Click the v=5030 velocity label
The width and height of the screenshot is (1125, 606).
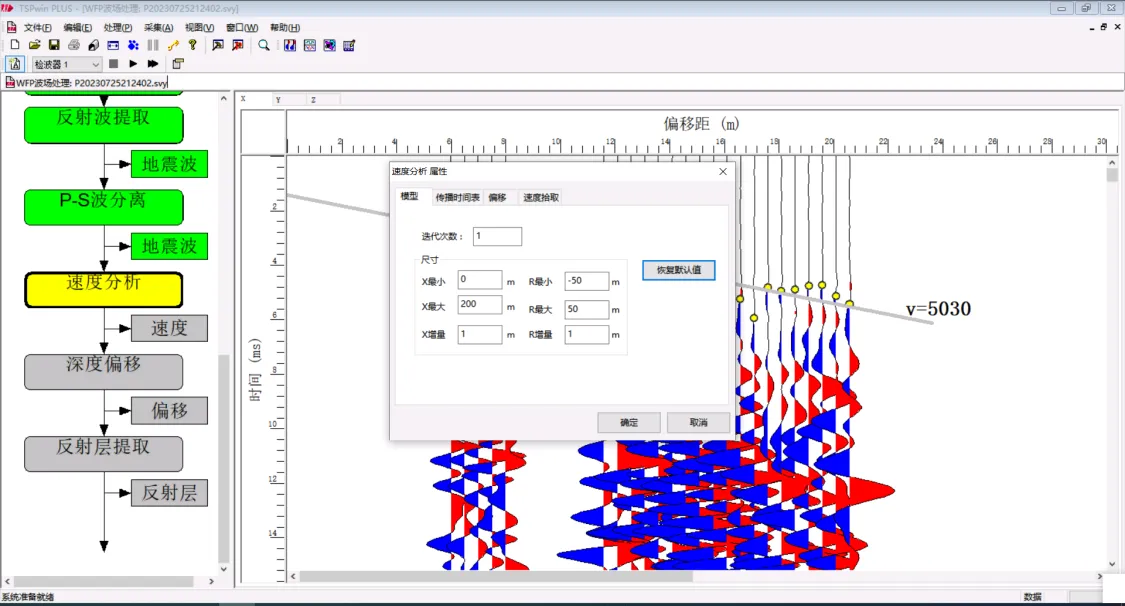click(938, 309)
